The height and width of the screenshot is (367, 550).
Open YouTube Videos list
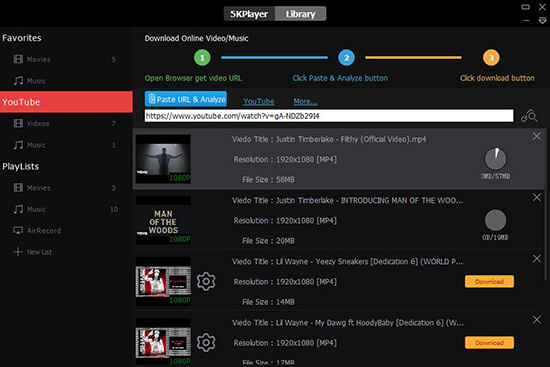coord(66,124)
